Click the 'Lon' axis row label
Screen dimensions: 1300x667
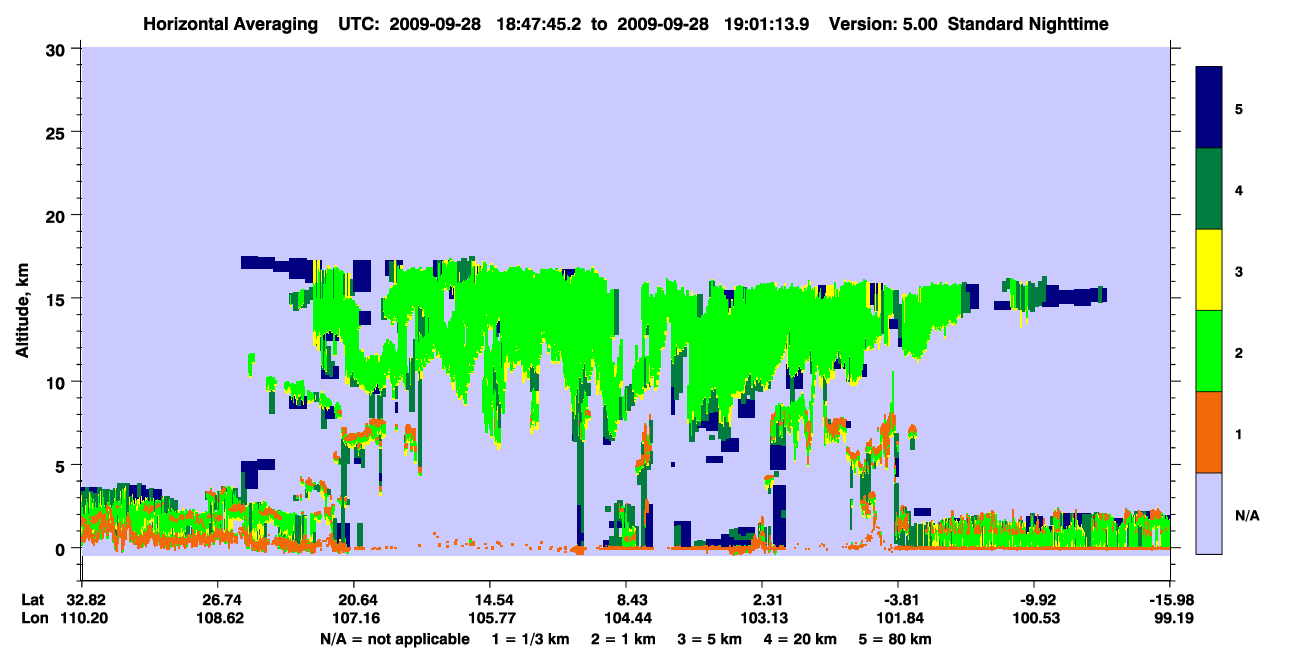[34, 618]
